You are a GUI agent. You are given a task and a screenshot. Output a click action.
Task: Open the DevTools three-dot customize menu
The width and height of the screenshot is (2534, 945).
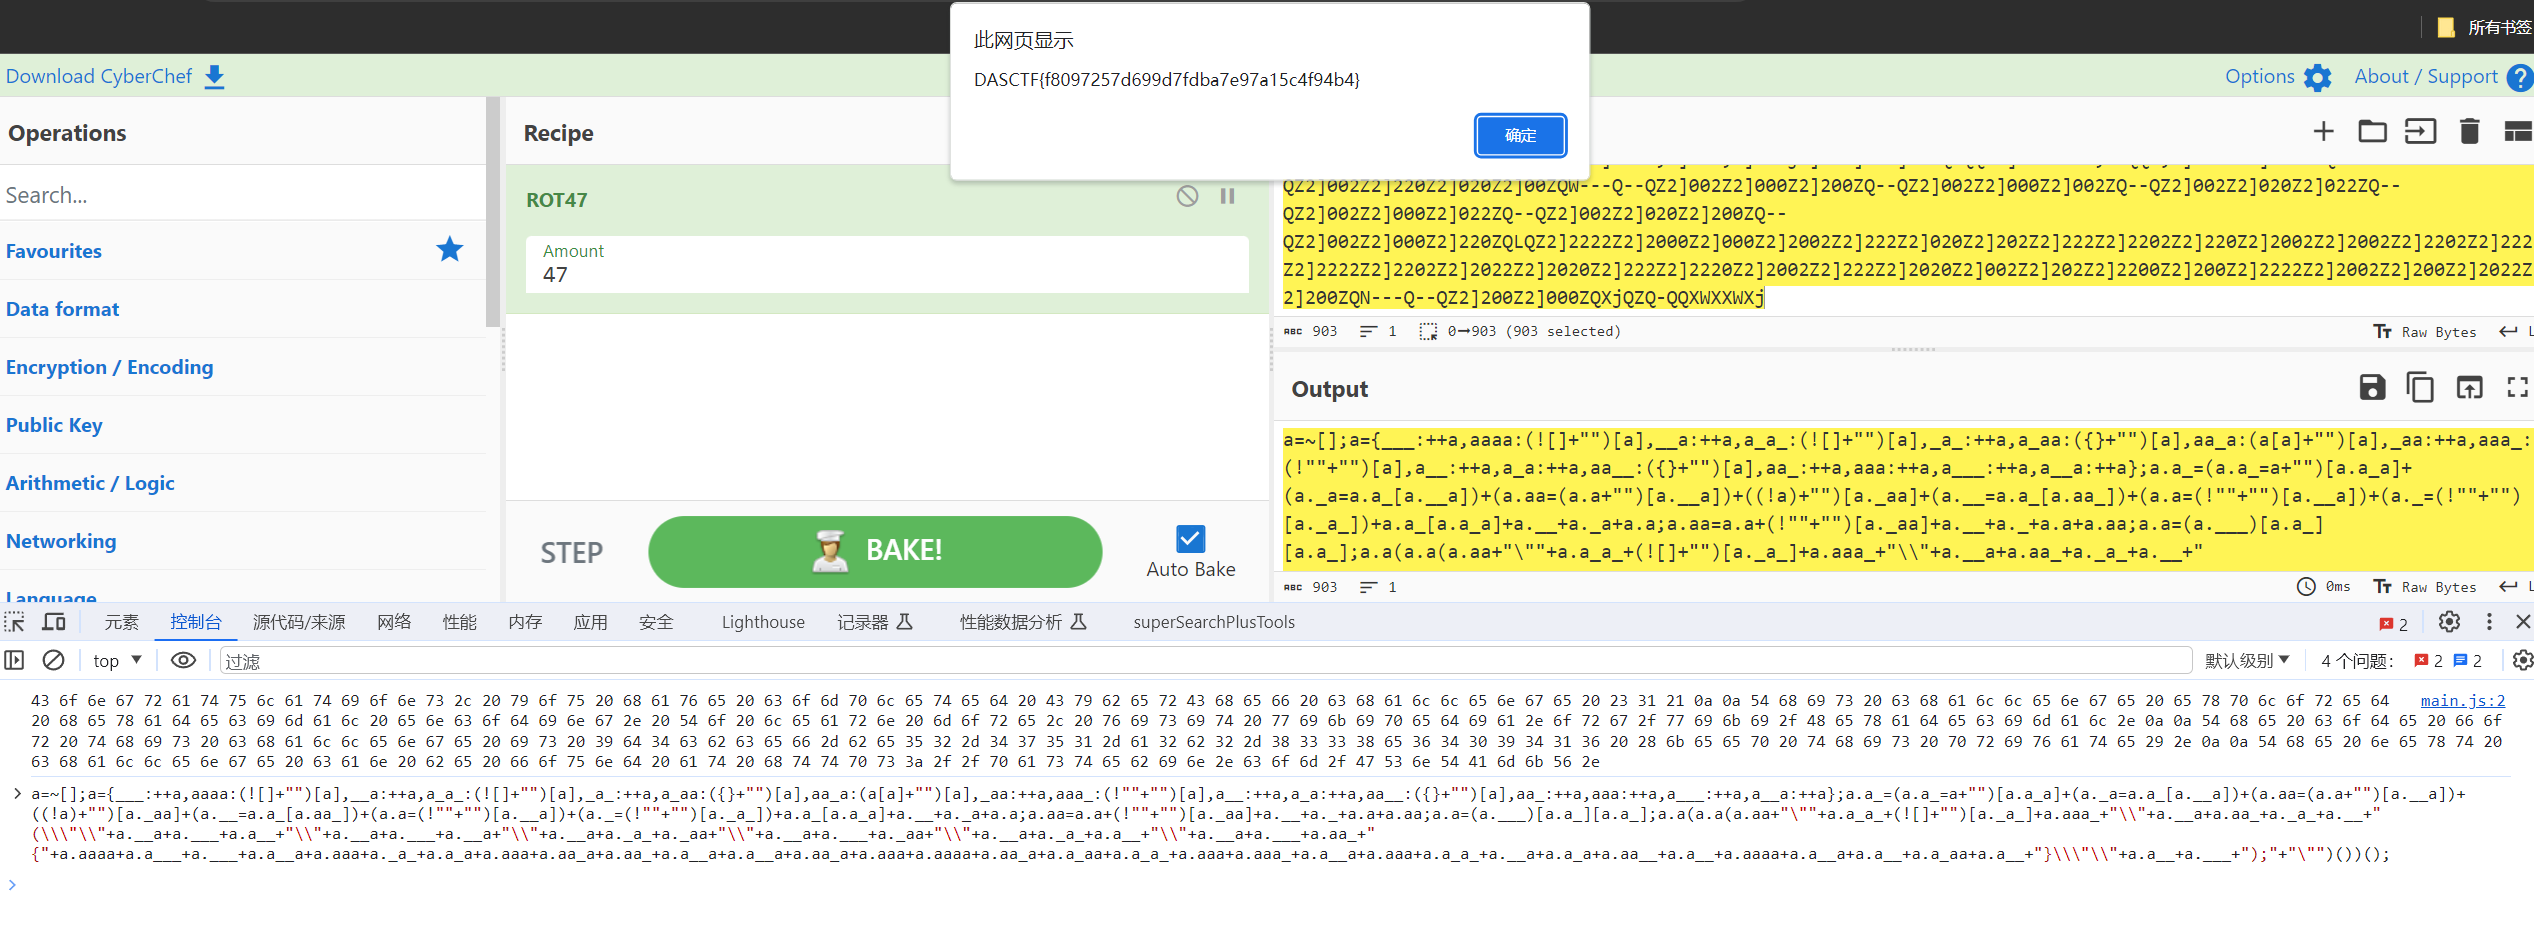2489,622
